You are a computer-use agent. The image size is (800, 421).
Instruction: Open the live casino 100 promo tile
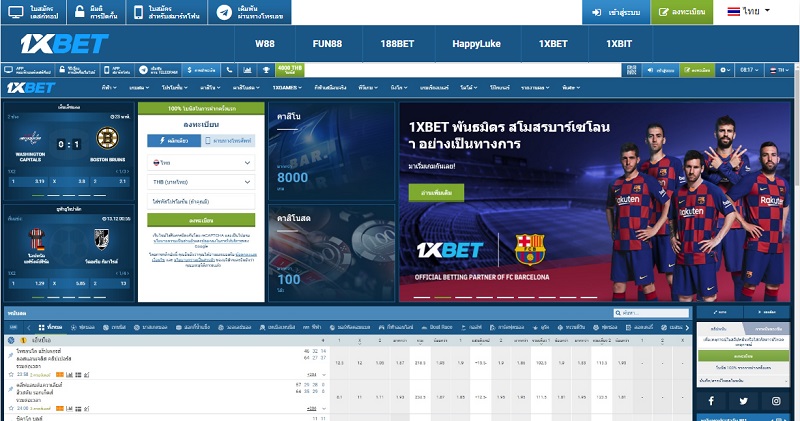point(332,253)
